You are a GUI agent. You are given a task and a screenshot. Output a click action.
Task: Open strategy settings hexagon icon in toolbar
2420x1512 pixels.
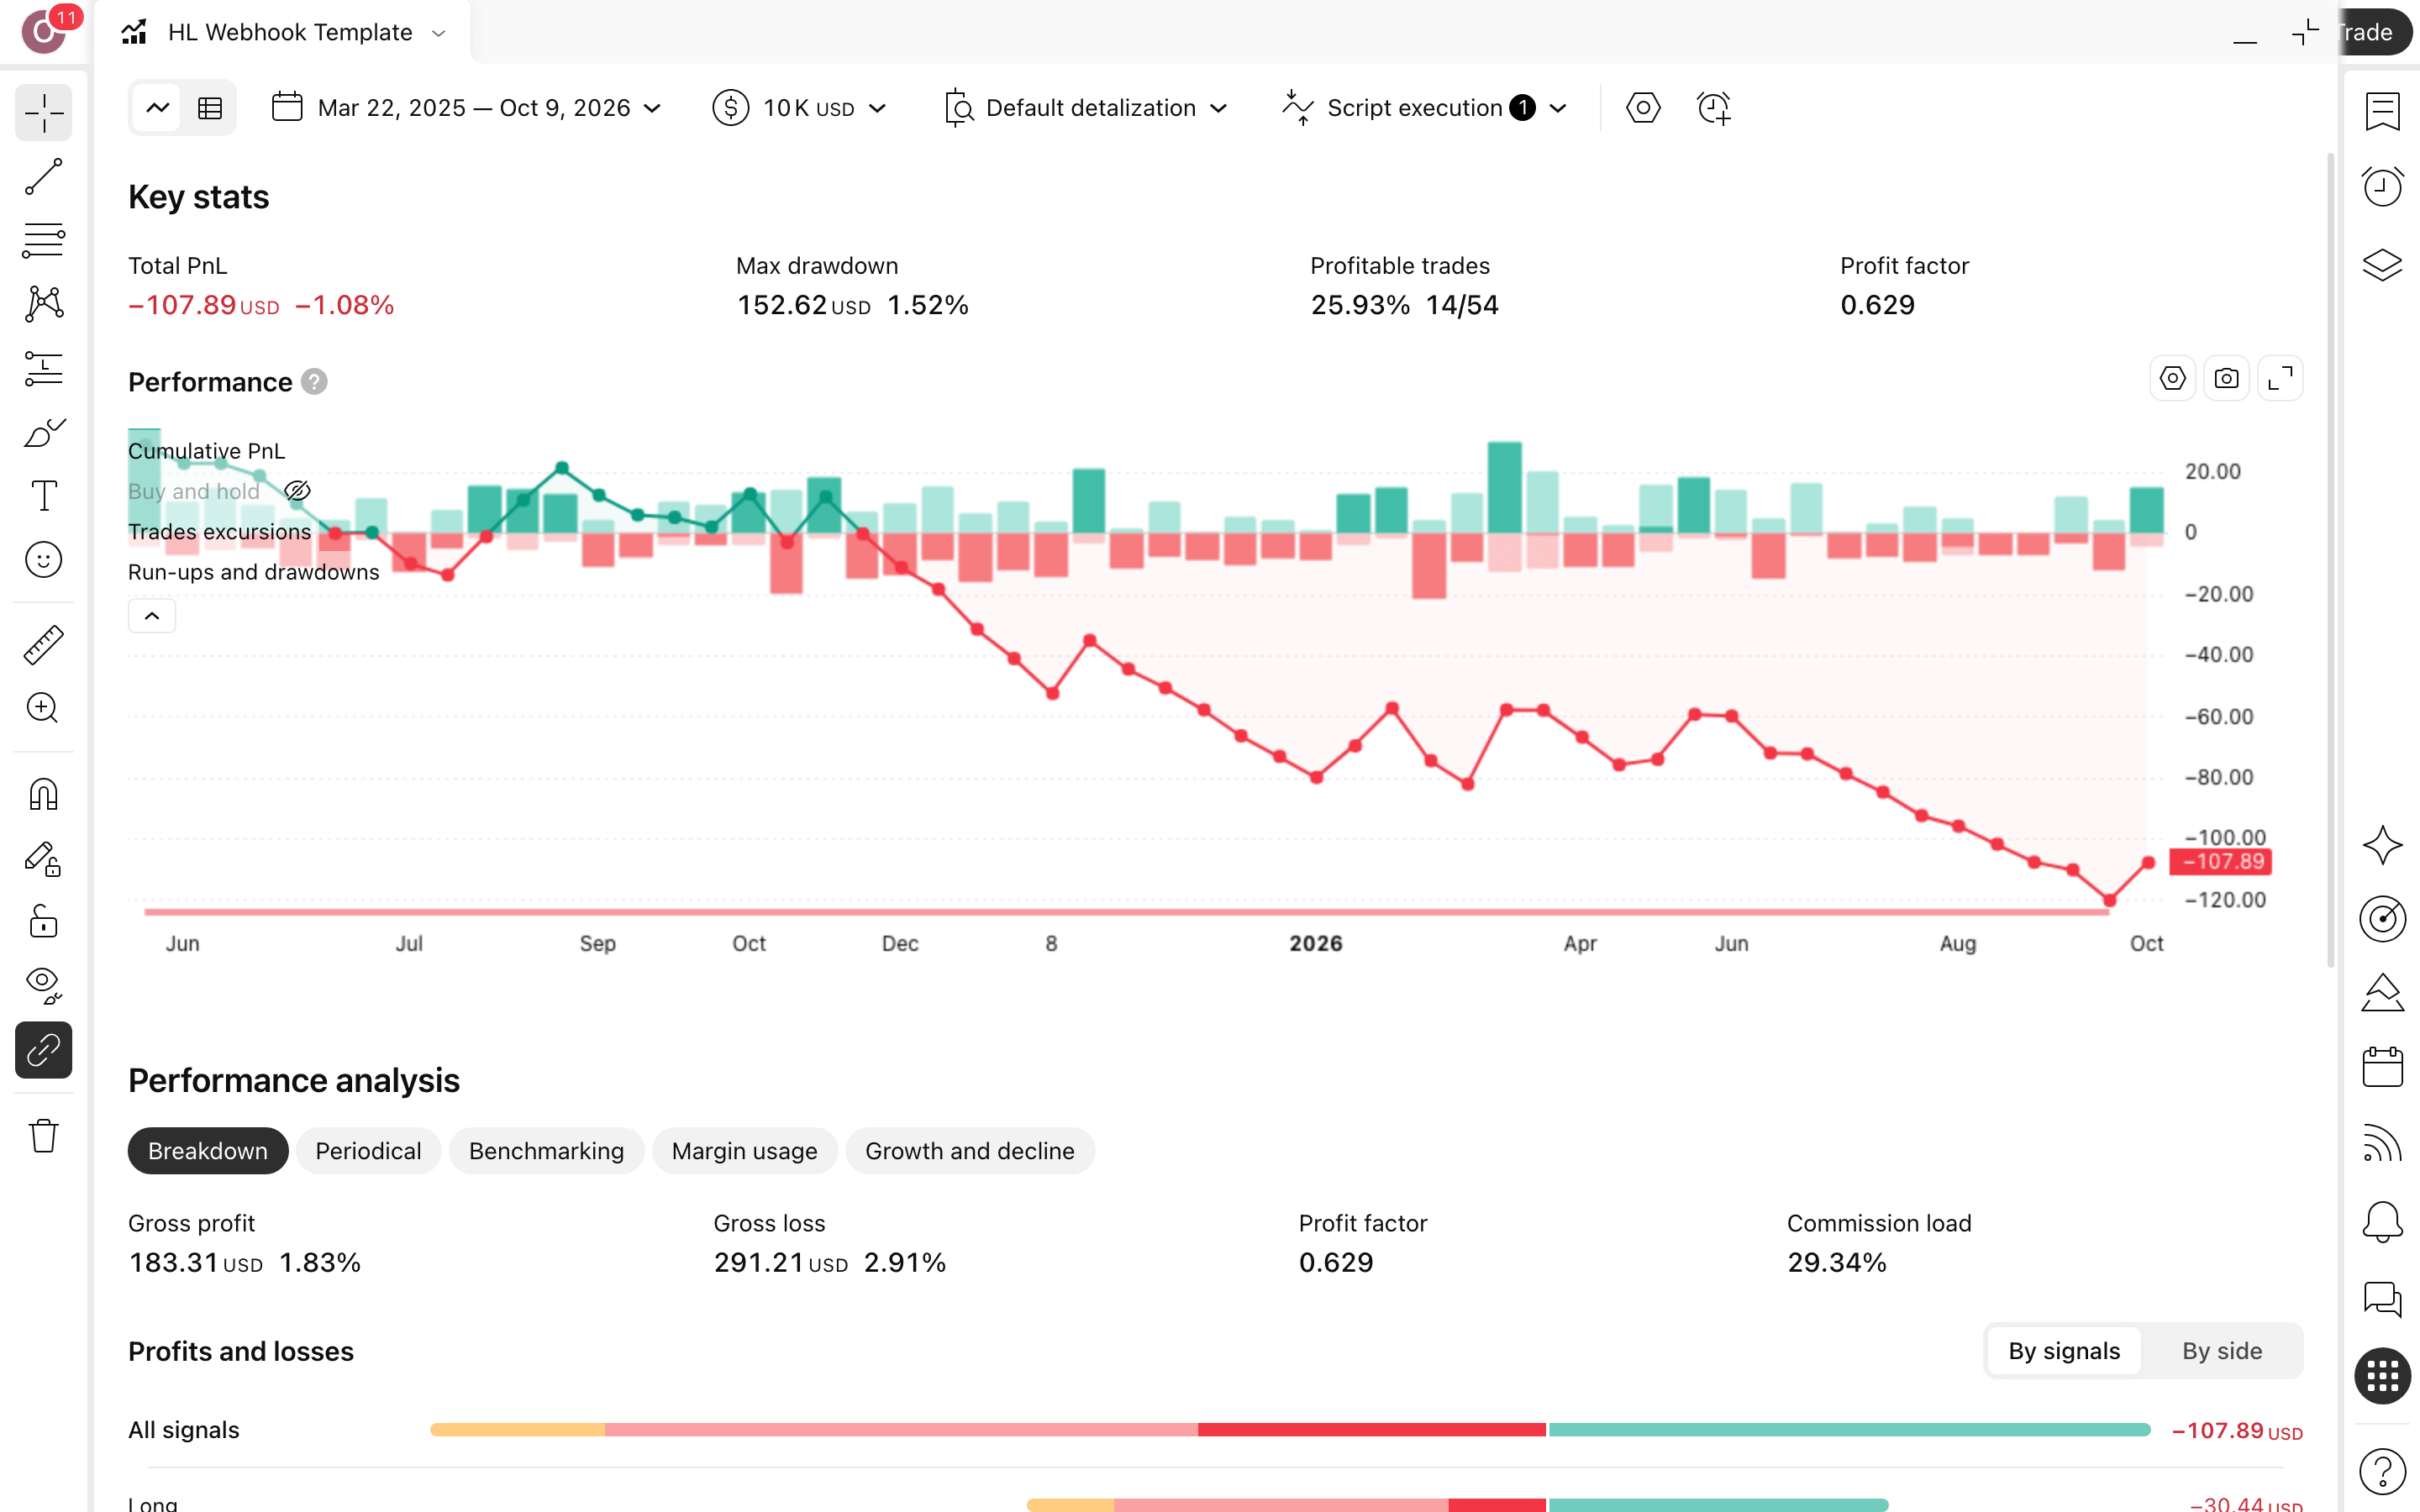tap(1643, 108)
